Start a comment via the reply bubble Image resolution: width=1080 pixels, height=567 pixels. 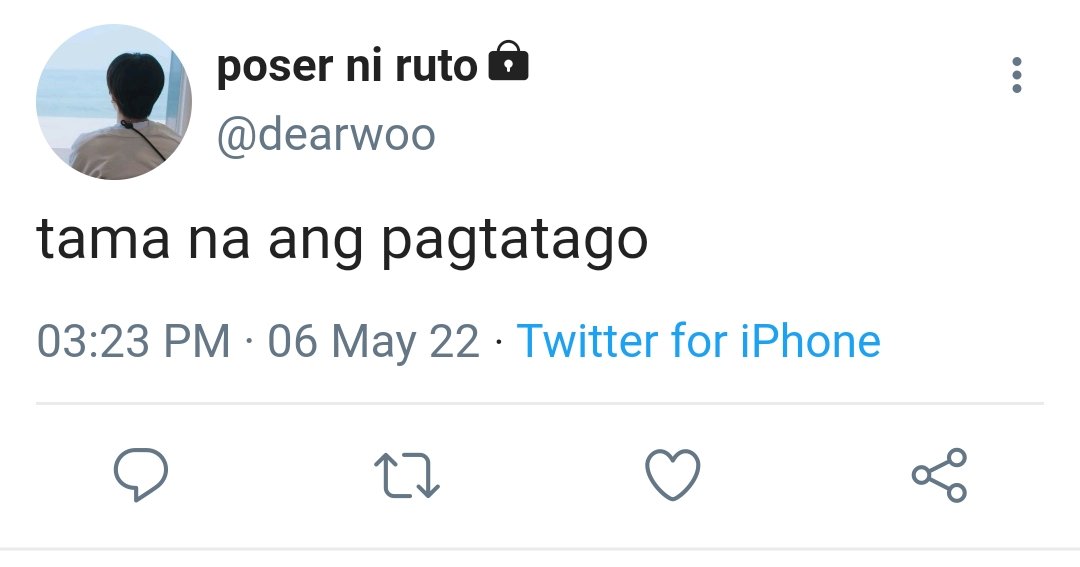(x=141, y=474)
